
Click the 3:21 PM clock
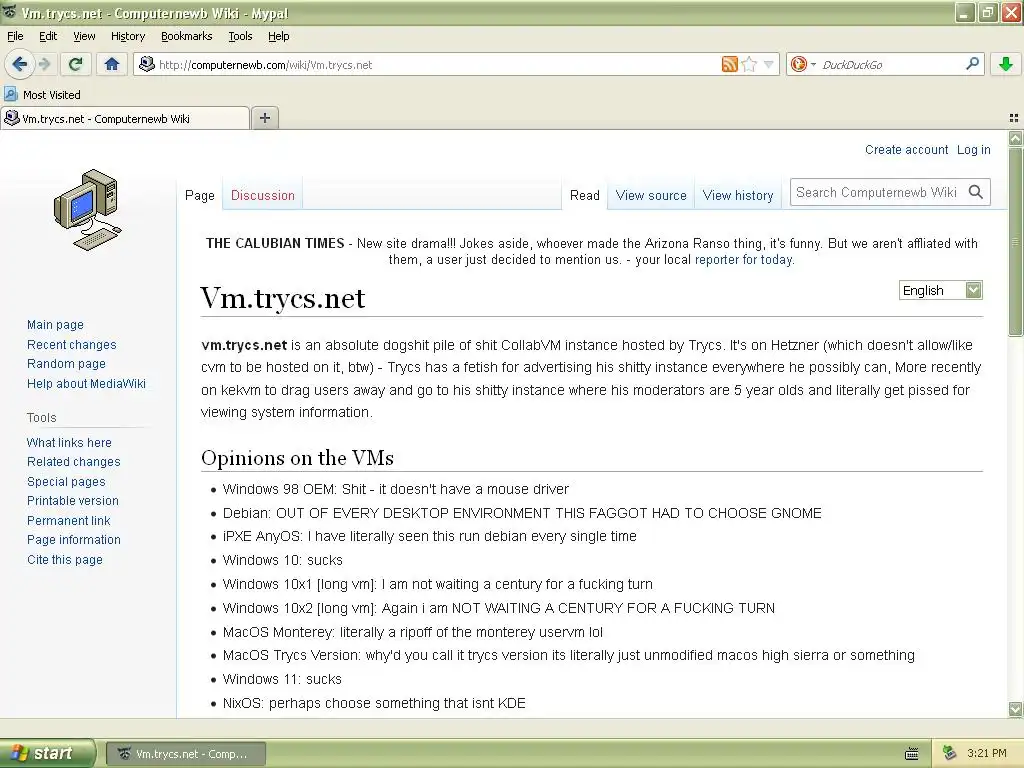(986, 753)
